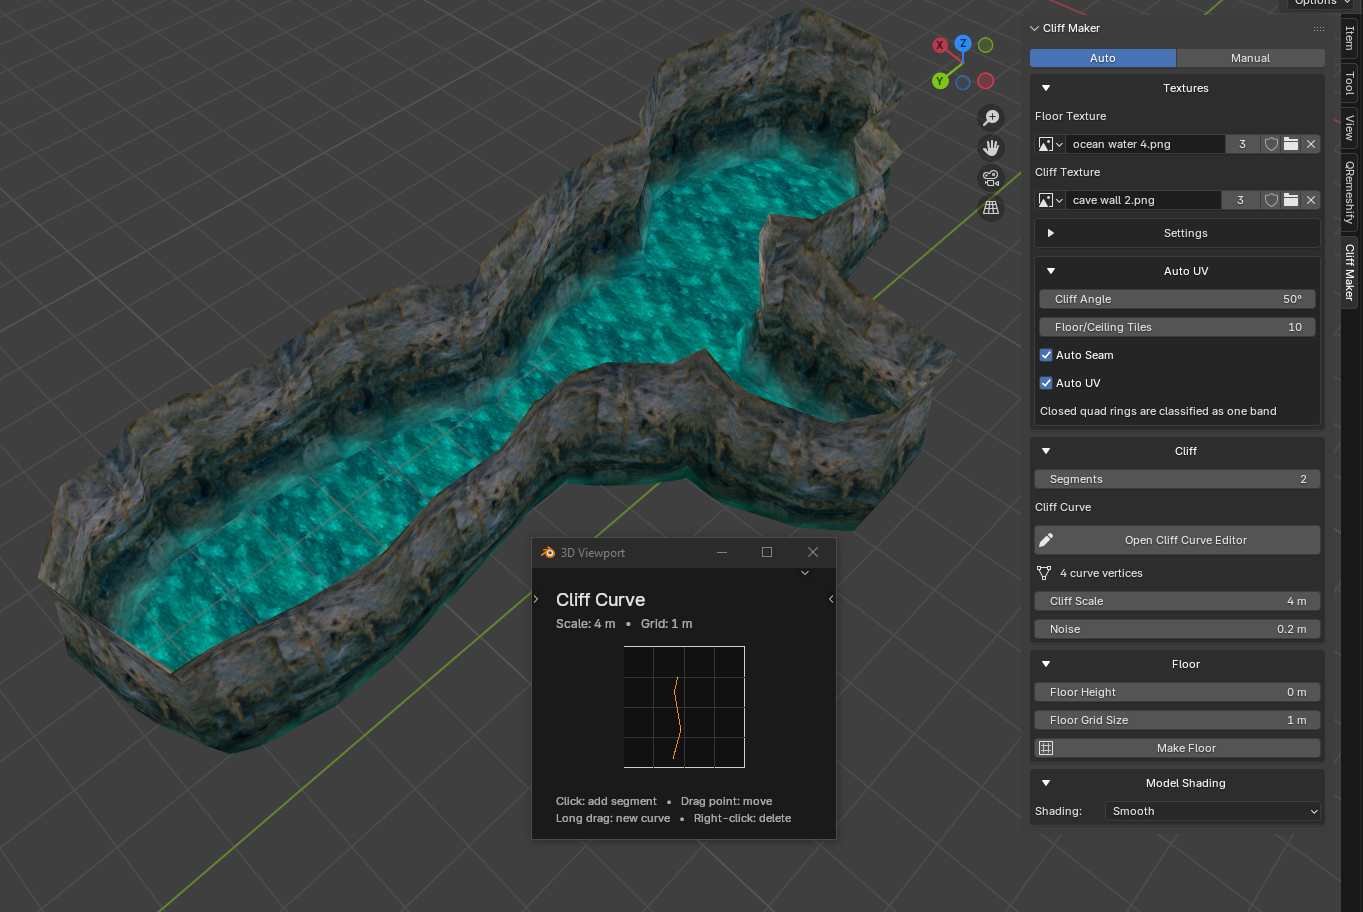Switch to Manual mode

click(x=1250, y=58)
